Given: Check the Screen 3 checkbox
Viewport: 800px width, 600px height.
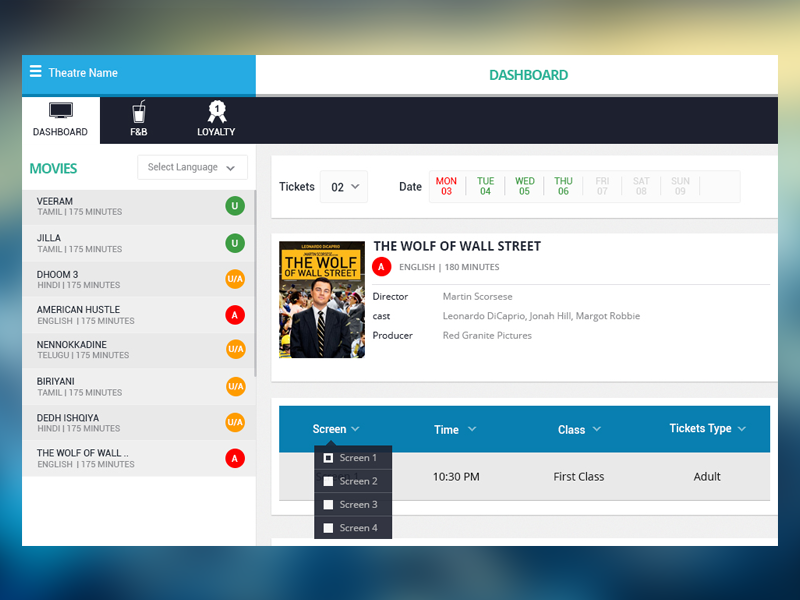Looking at the screenshot, I should (x=329, y=505).
